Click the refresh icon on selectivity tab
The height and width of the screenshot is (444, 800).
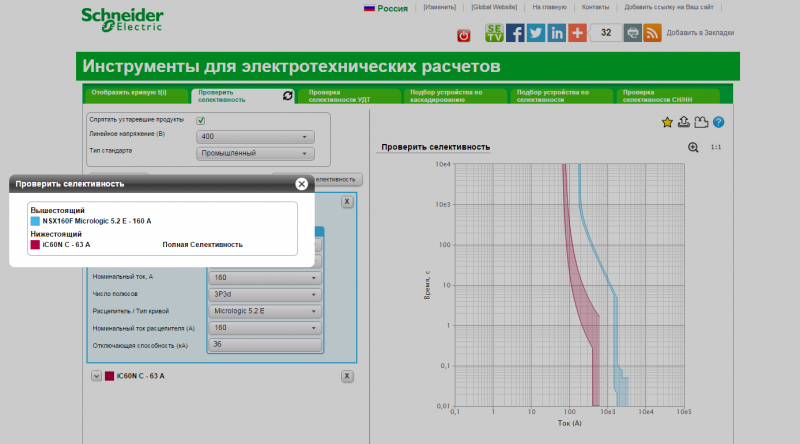coord(288,95)
